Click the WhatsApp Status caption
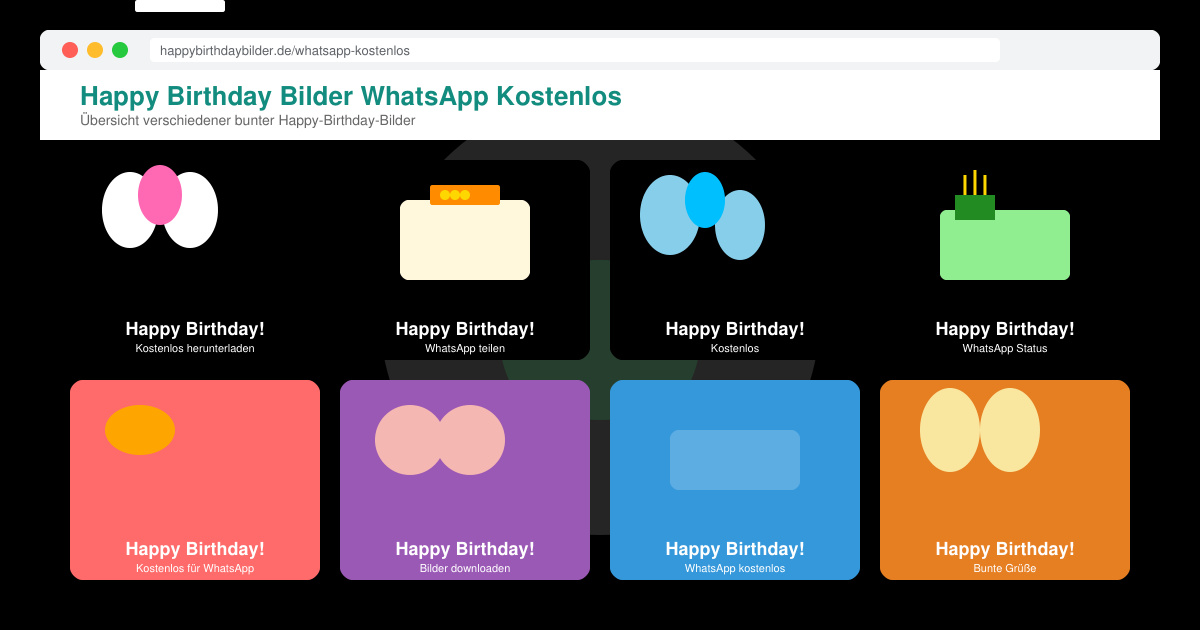 (x=1005, y=348)
